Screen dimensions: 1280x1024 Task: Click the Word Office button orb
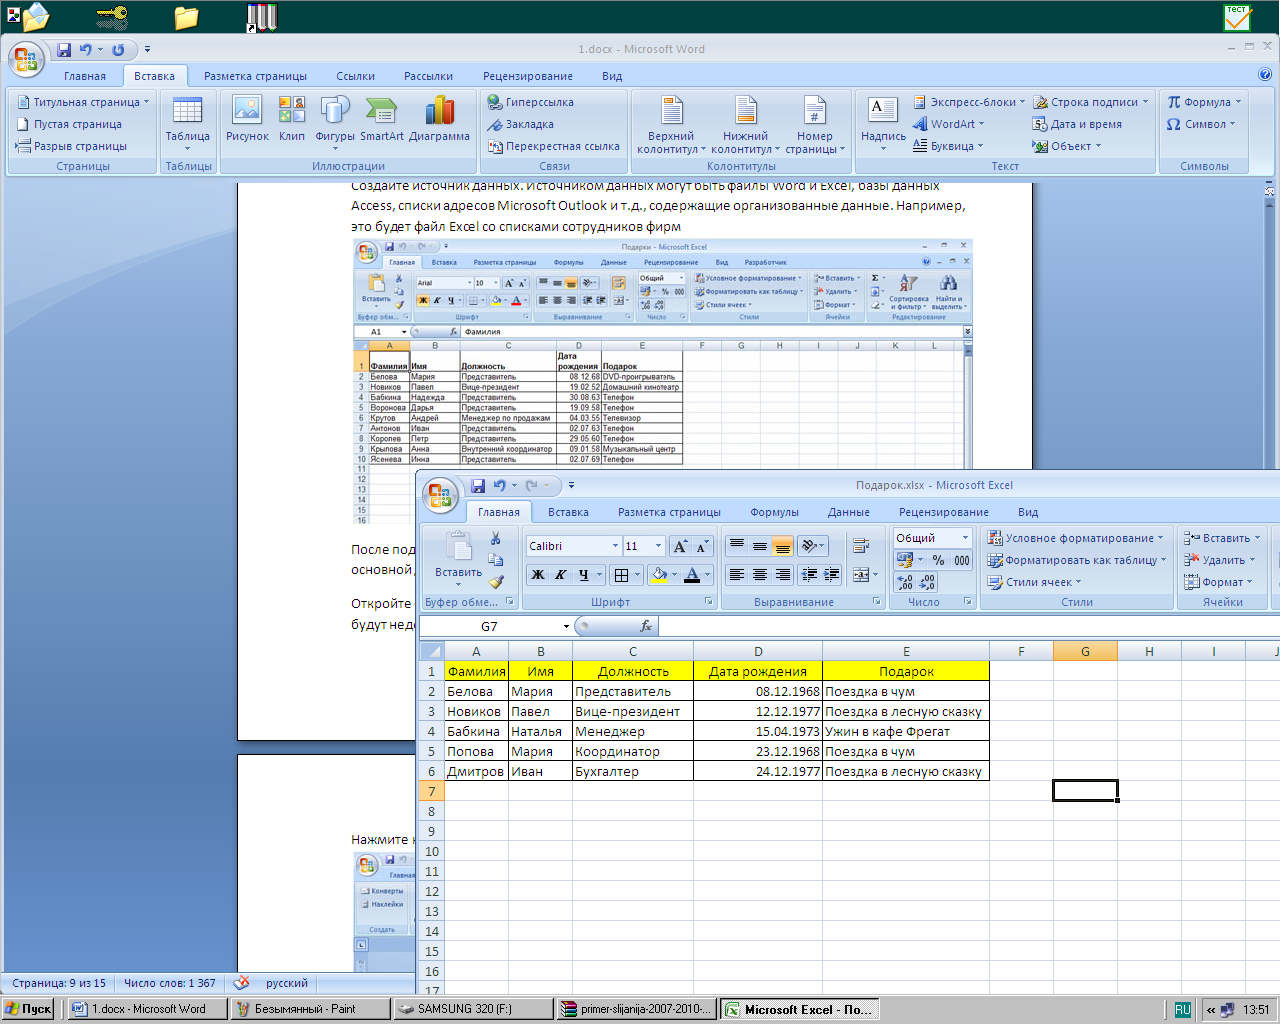26,58
